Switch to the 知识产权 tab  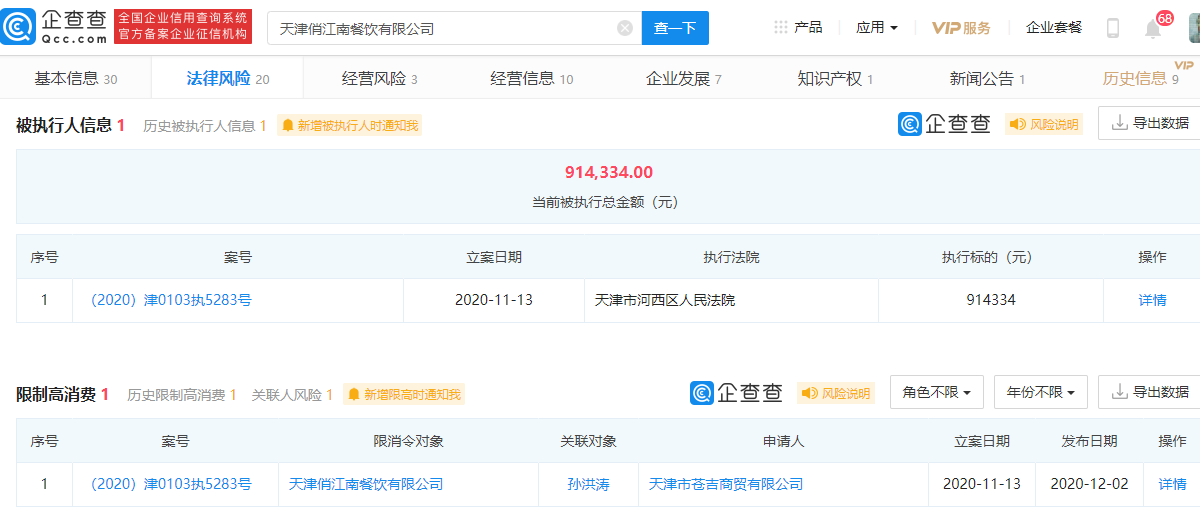coord(835,78)
